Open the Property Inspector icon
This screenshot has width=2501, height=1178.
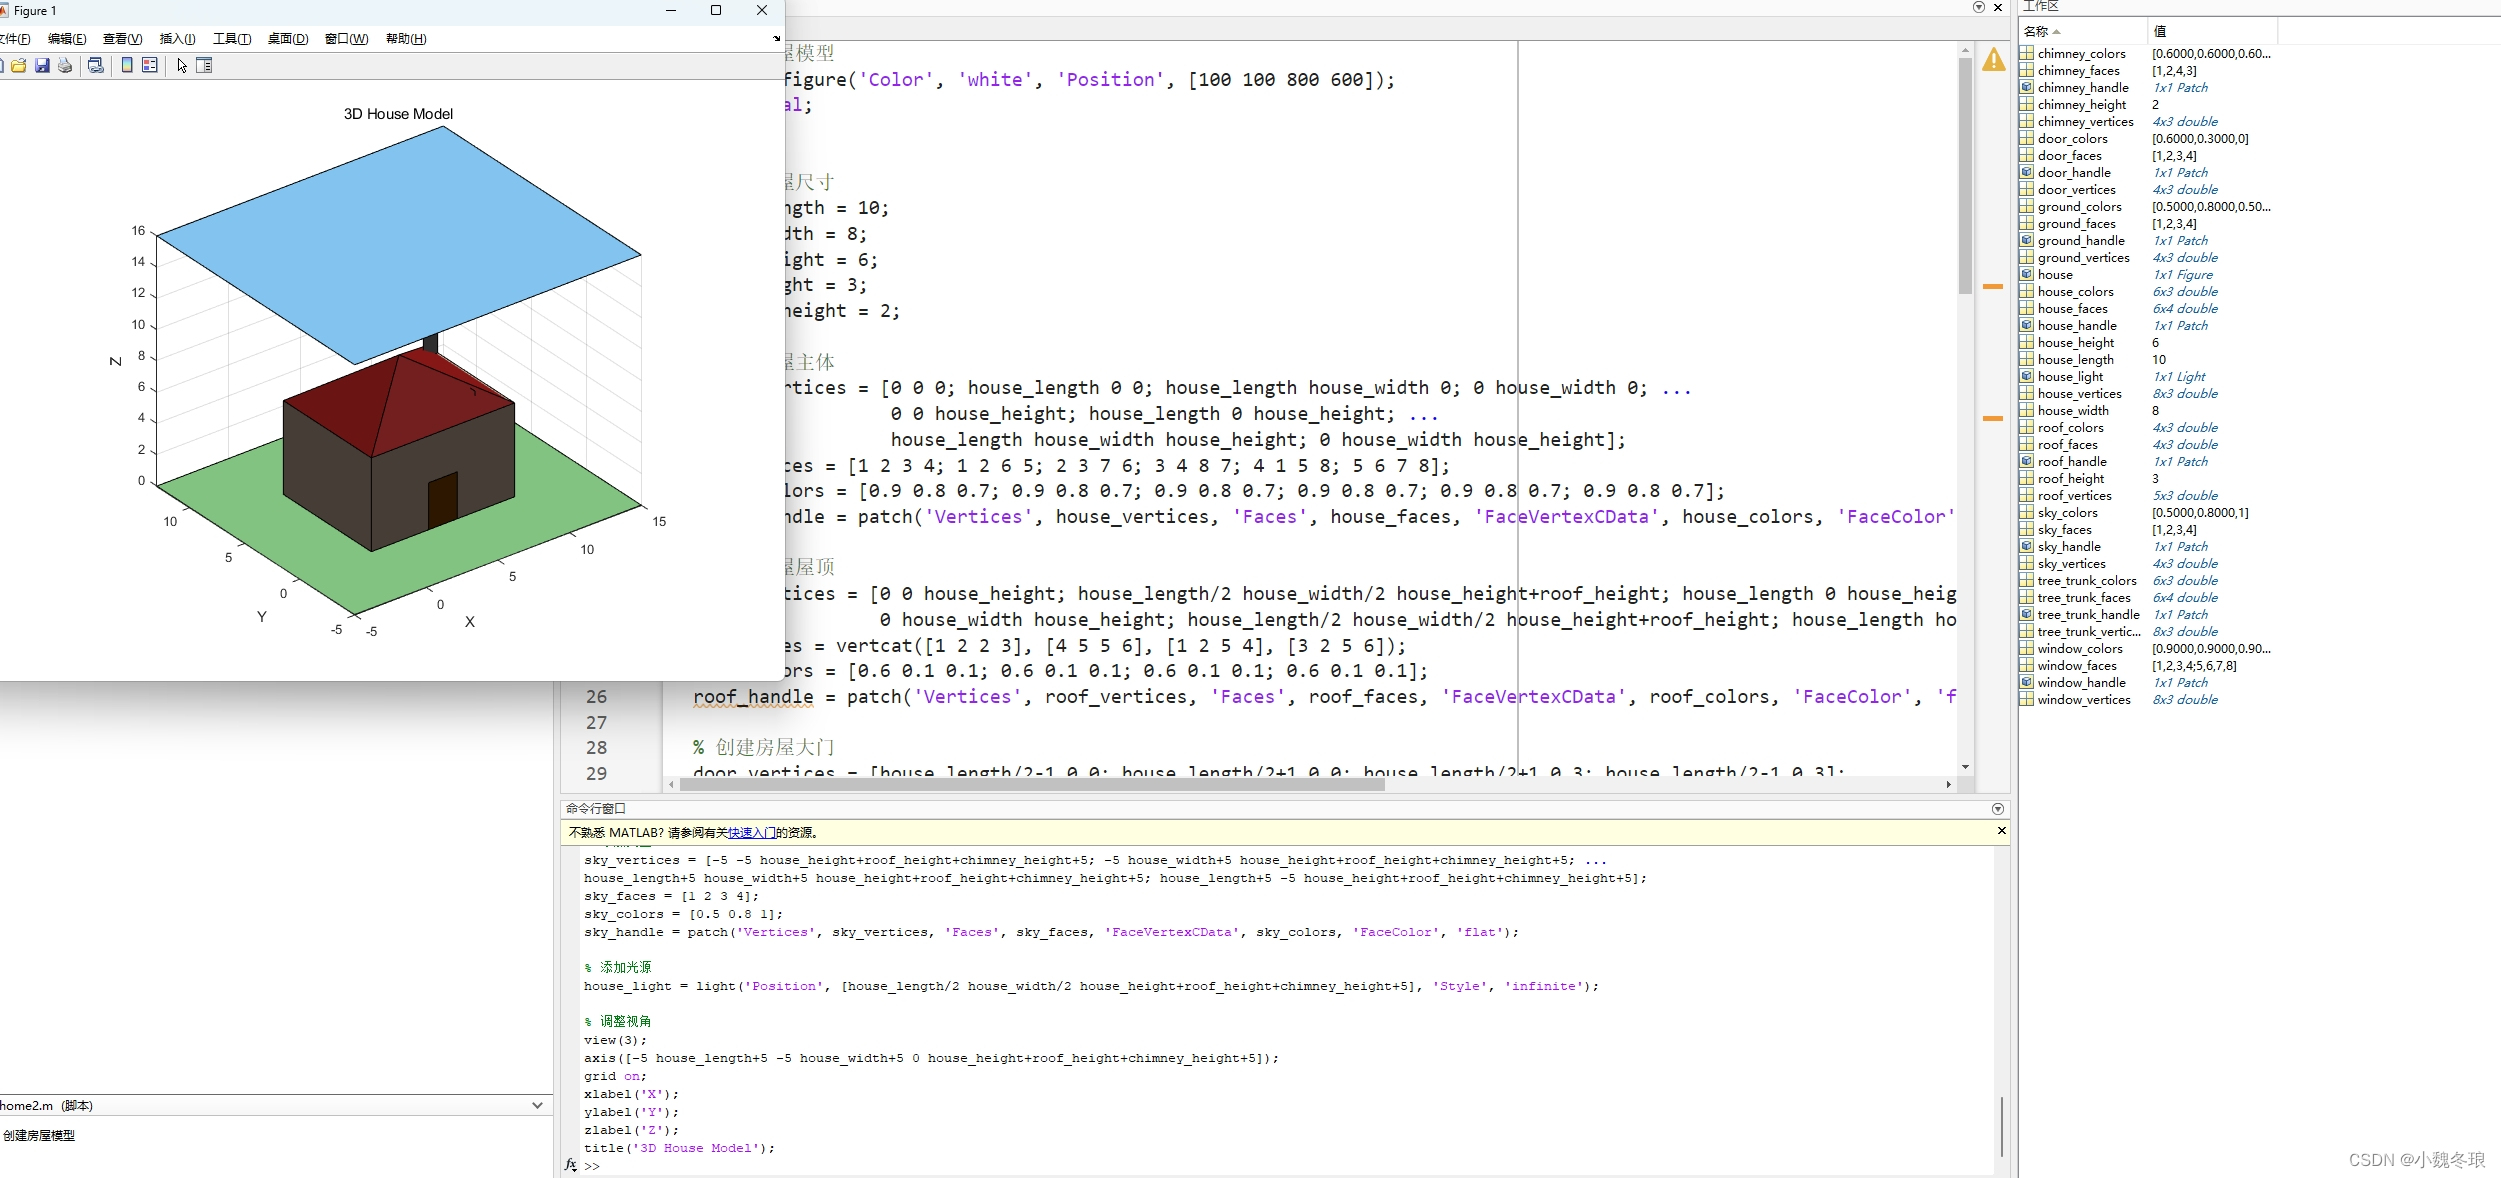(x=204, y=66)
